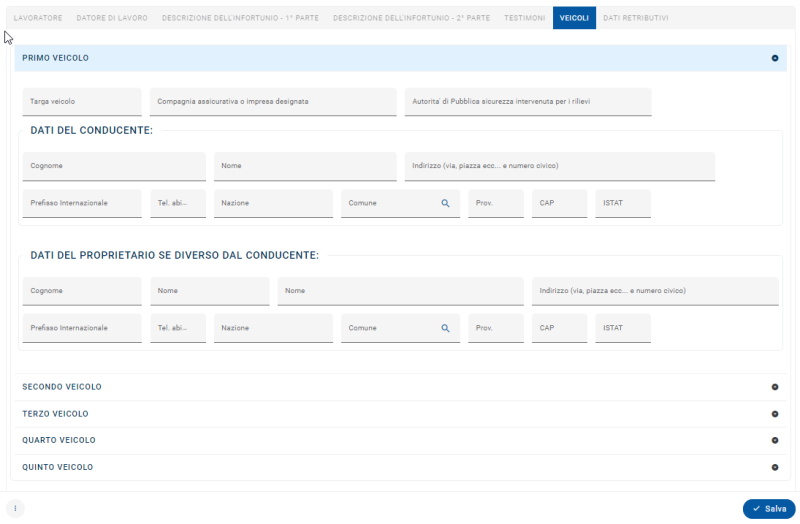Switch to the Lavoratore tab

pos(38,18)
